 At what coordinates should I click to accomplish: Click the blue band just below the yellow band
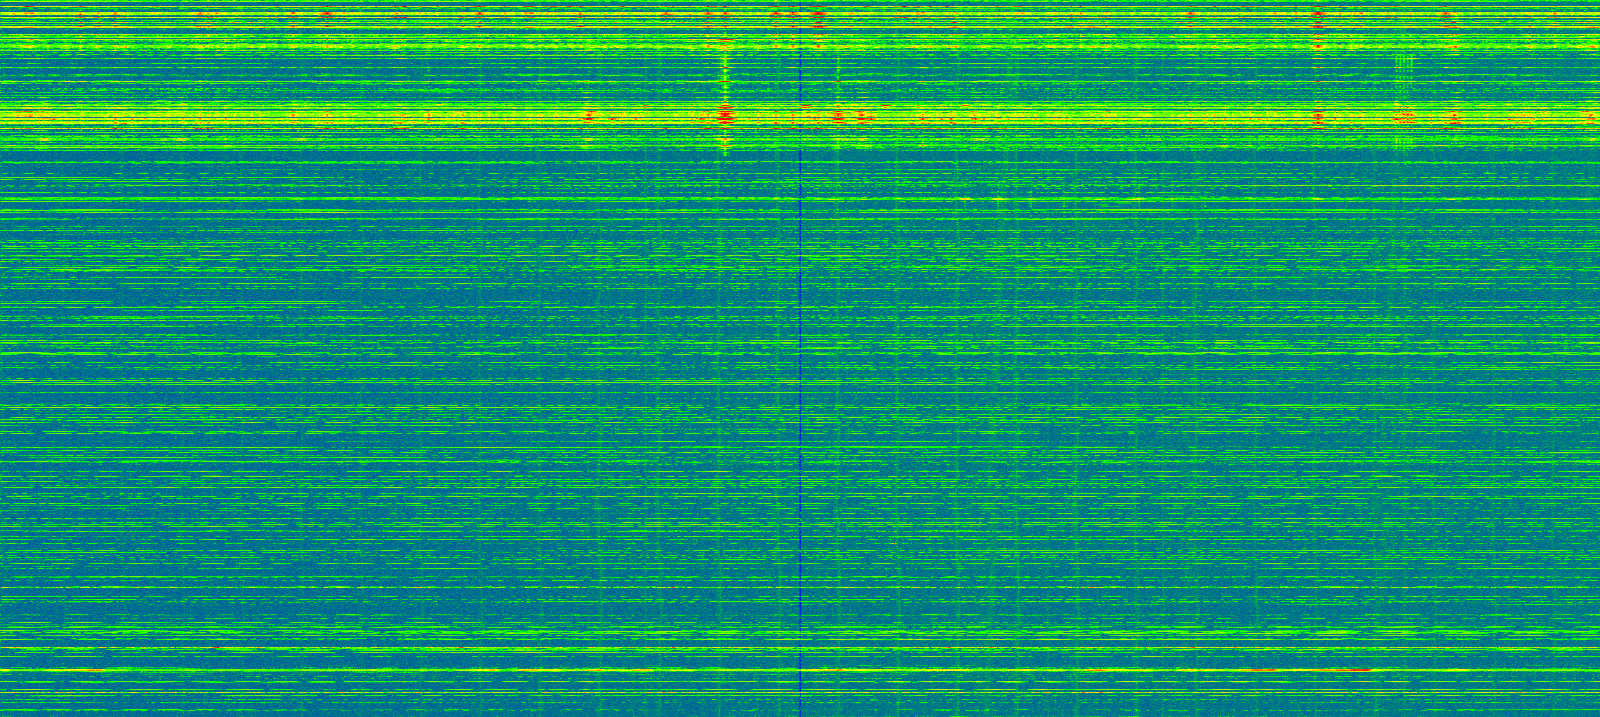tap(400, 172)
